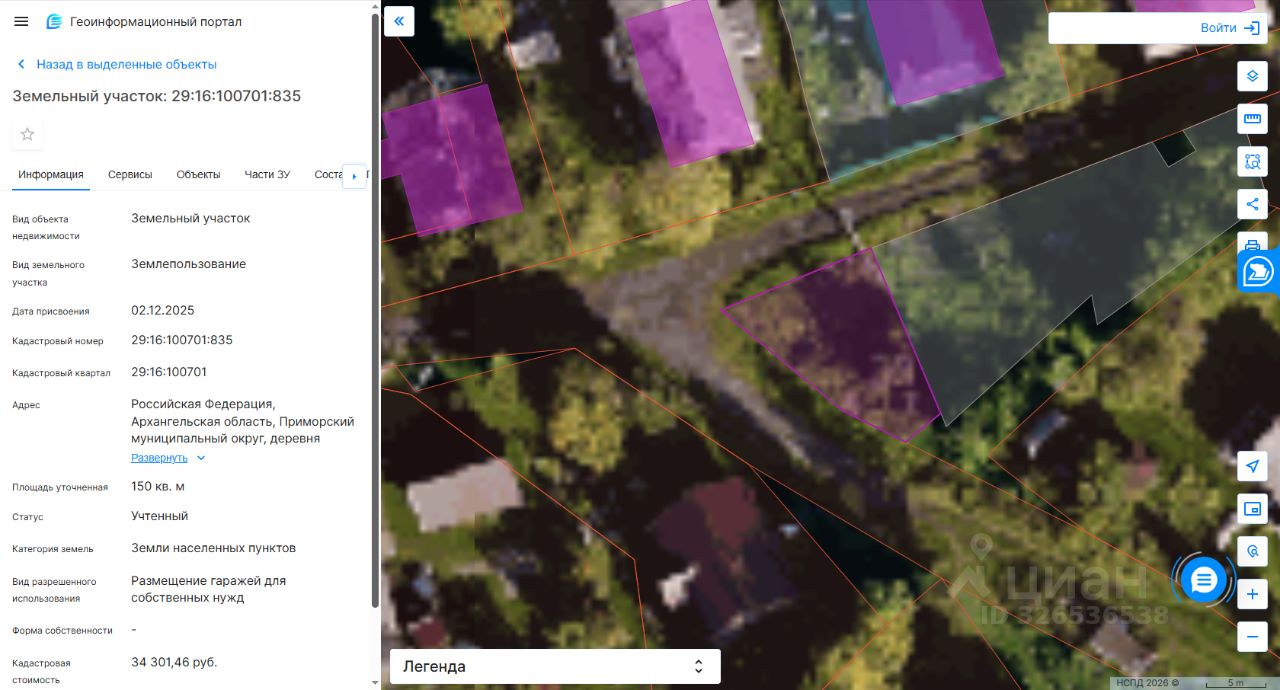Collapse the left info panel
The image size is (1280, 690).
coord(399,21)
